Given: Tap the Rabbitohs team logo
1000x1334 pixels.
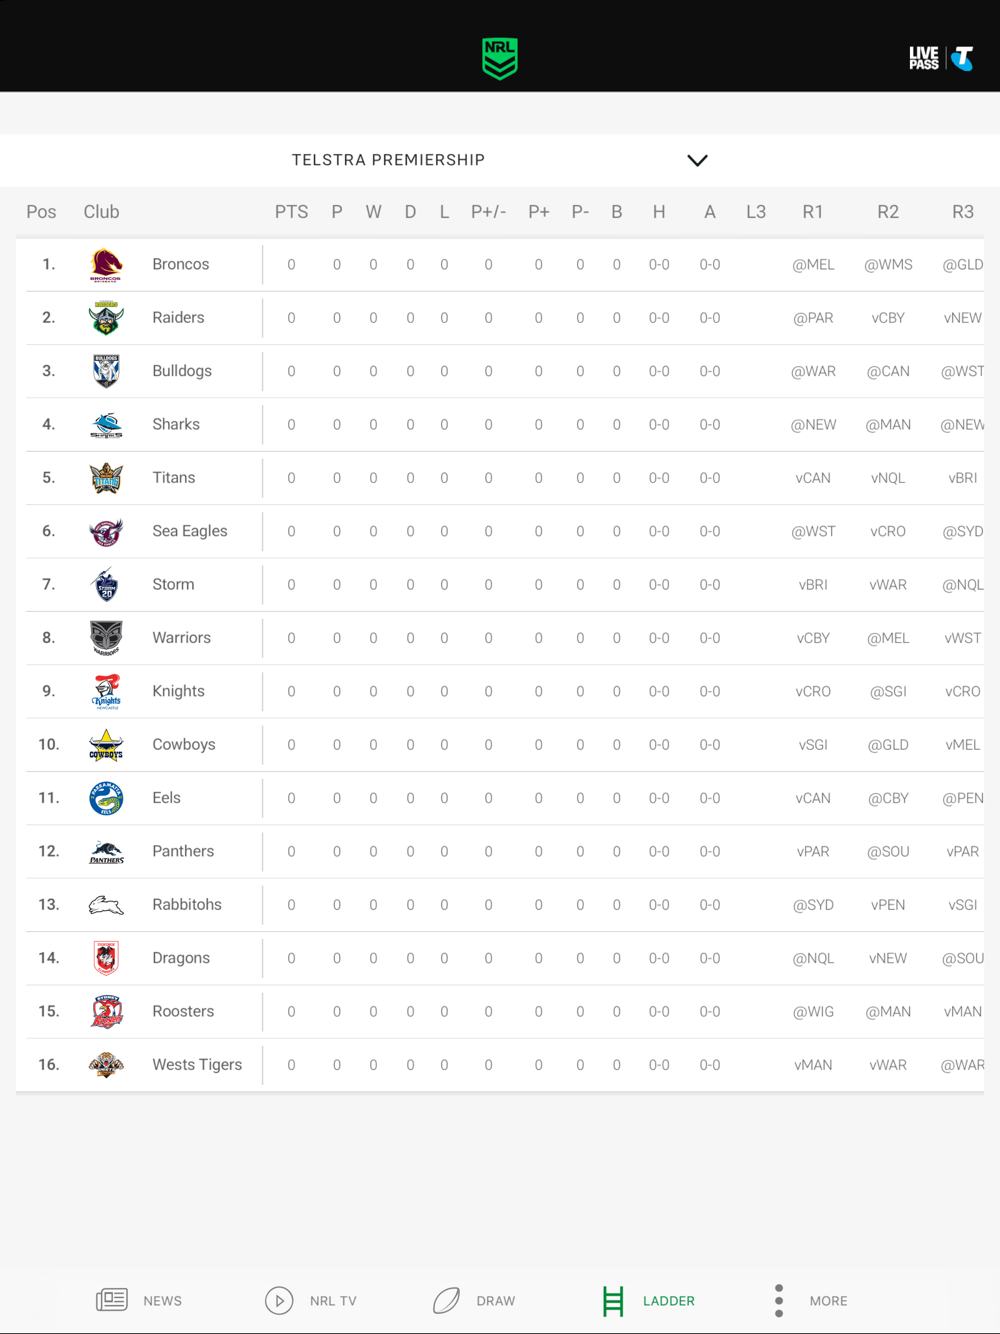Looking at the screenshot, I should pos(106,905).
